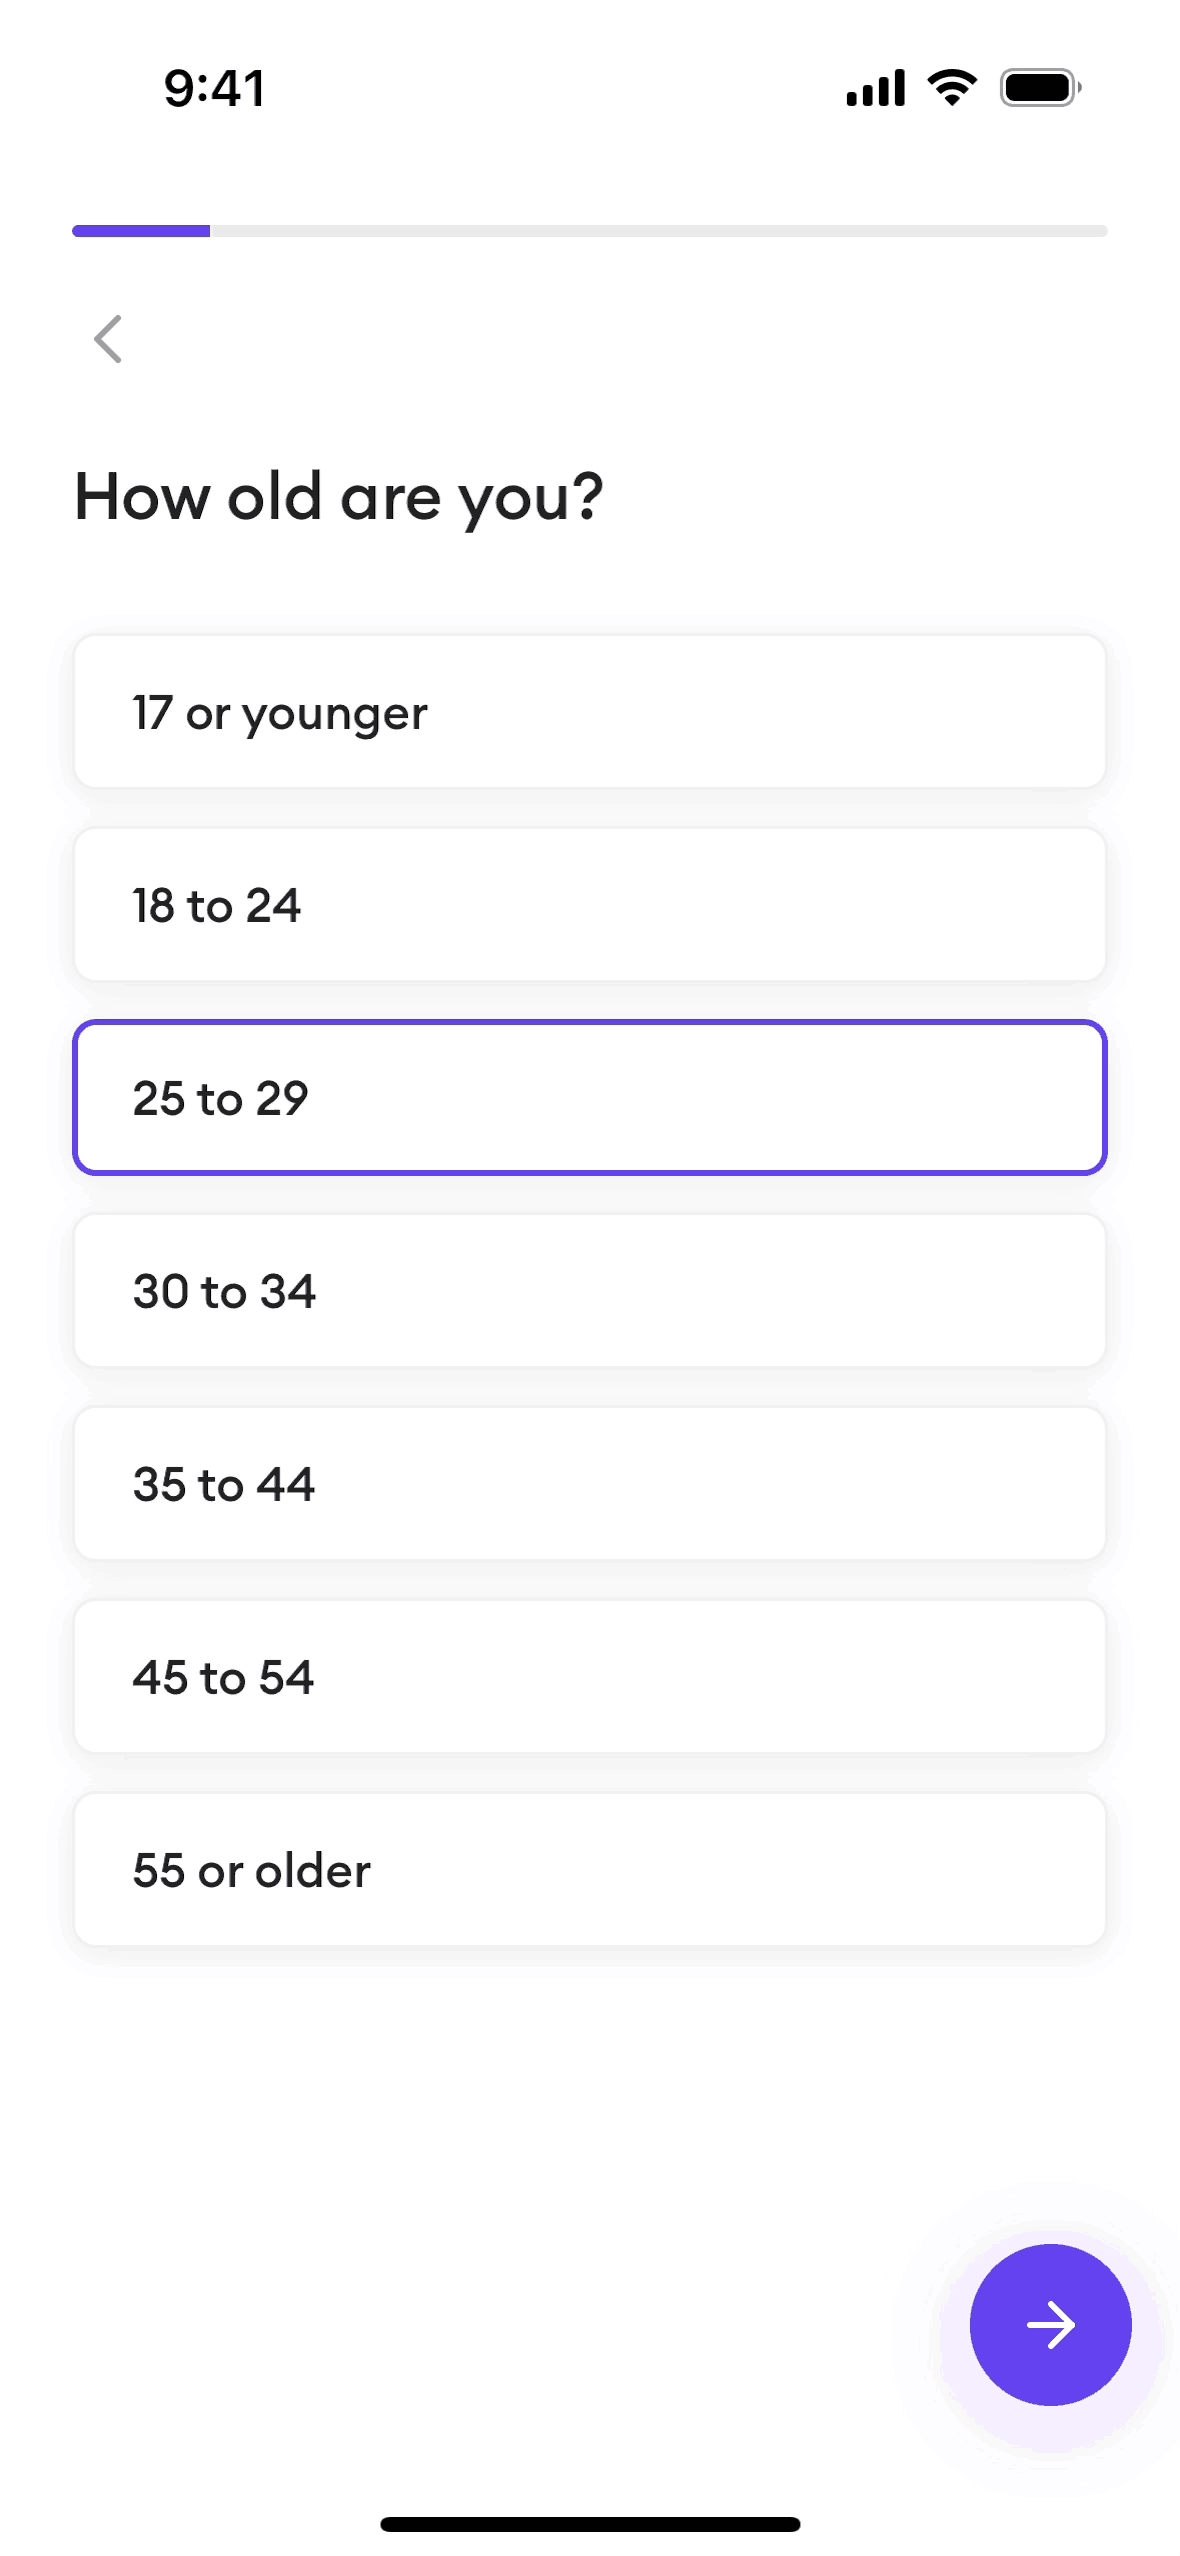
Task: Tap the back chevron icon
Action: click(108, 339)
